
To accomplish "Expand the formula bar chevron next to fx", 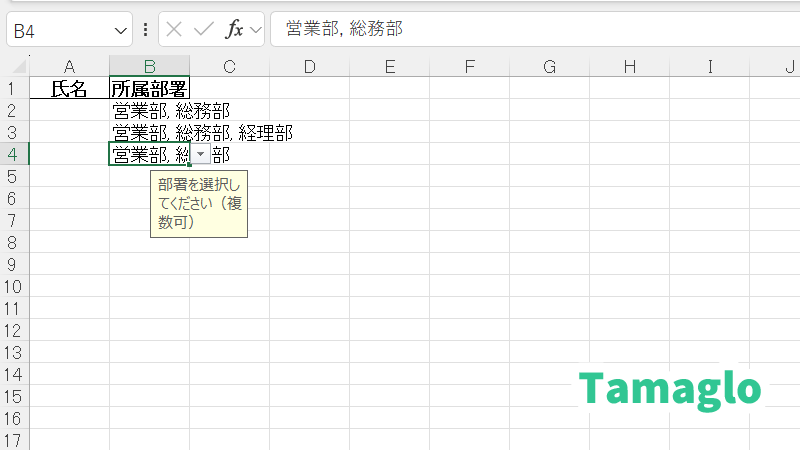I will pos(256,30).
